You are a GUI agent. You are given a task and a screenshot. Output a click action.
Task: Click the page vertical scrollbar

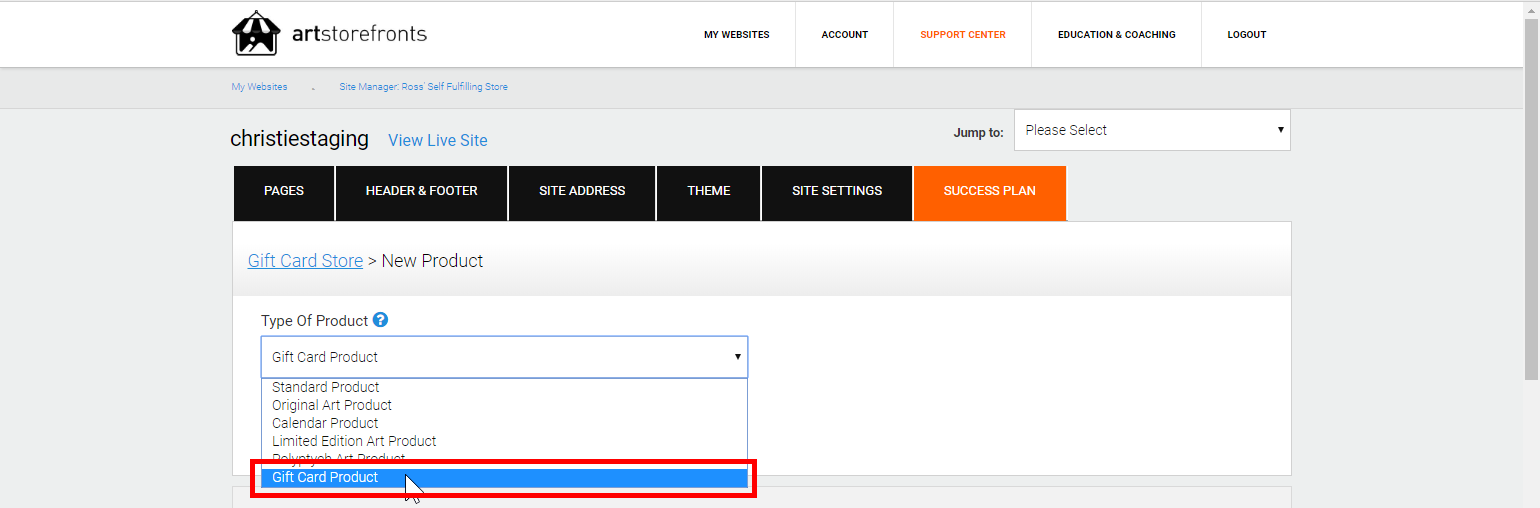(x=1531, y=200)
